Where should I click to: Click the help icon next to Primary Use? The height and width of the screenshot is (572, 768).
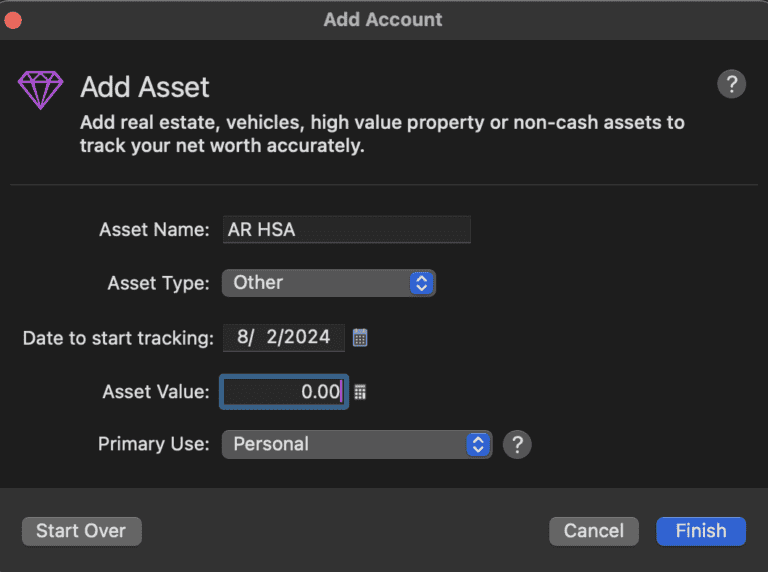pyautogui.click(x=517, y=444)
